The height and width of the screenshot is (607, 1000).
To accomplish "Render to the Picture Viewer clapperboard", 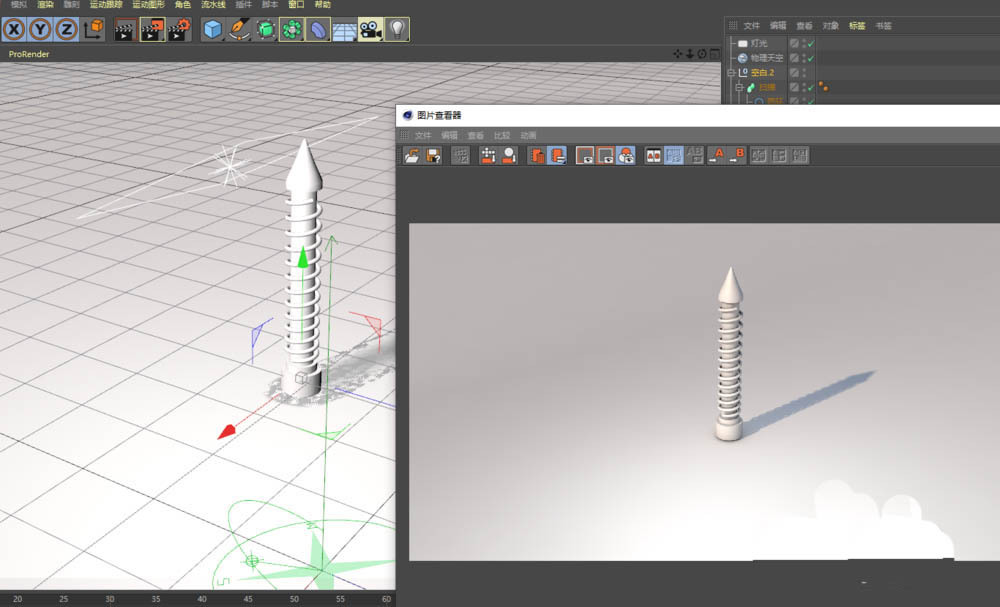I will (x=152, y=29).
